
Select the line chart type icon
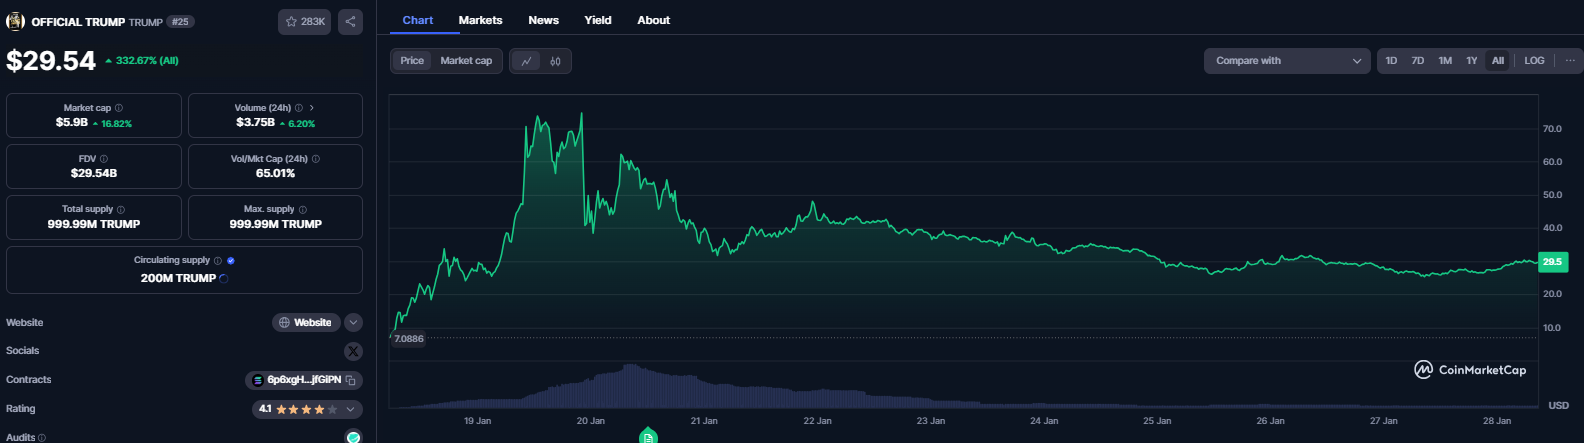pos(526,61)
